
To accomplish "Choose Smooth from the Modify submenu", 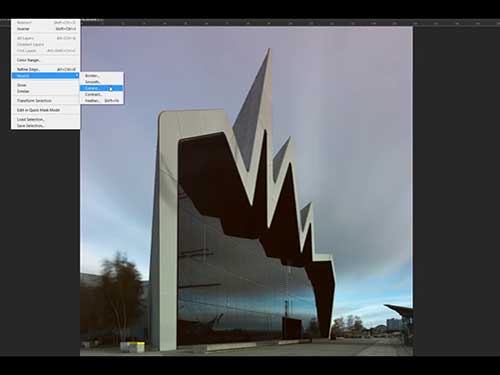I will (102, 82).
